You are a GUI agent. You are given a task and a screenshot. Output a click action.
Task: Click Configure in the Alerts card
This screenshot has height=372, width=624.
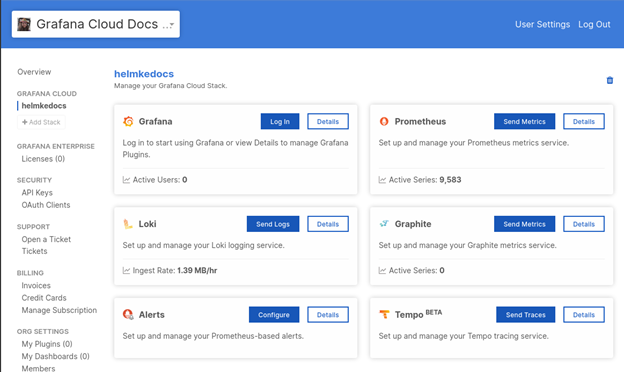point(274,315)
